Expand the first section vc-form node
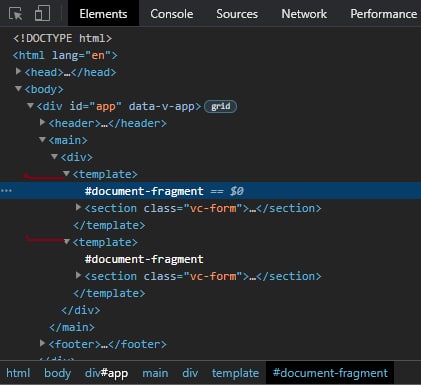 pyautogui.click(x=78, y=207)
